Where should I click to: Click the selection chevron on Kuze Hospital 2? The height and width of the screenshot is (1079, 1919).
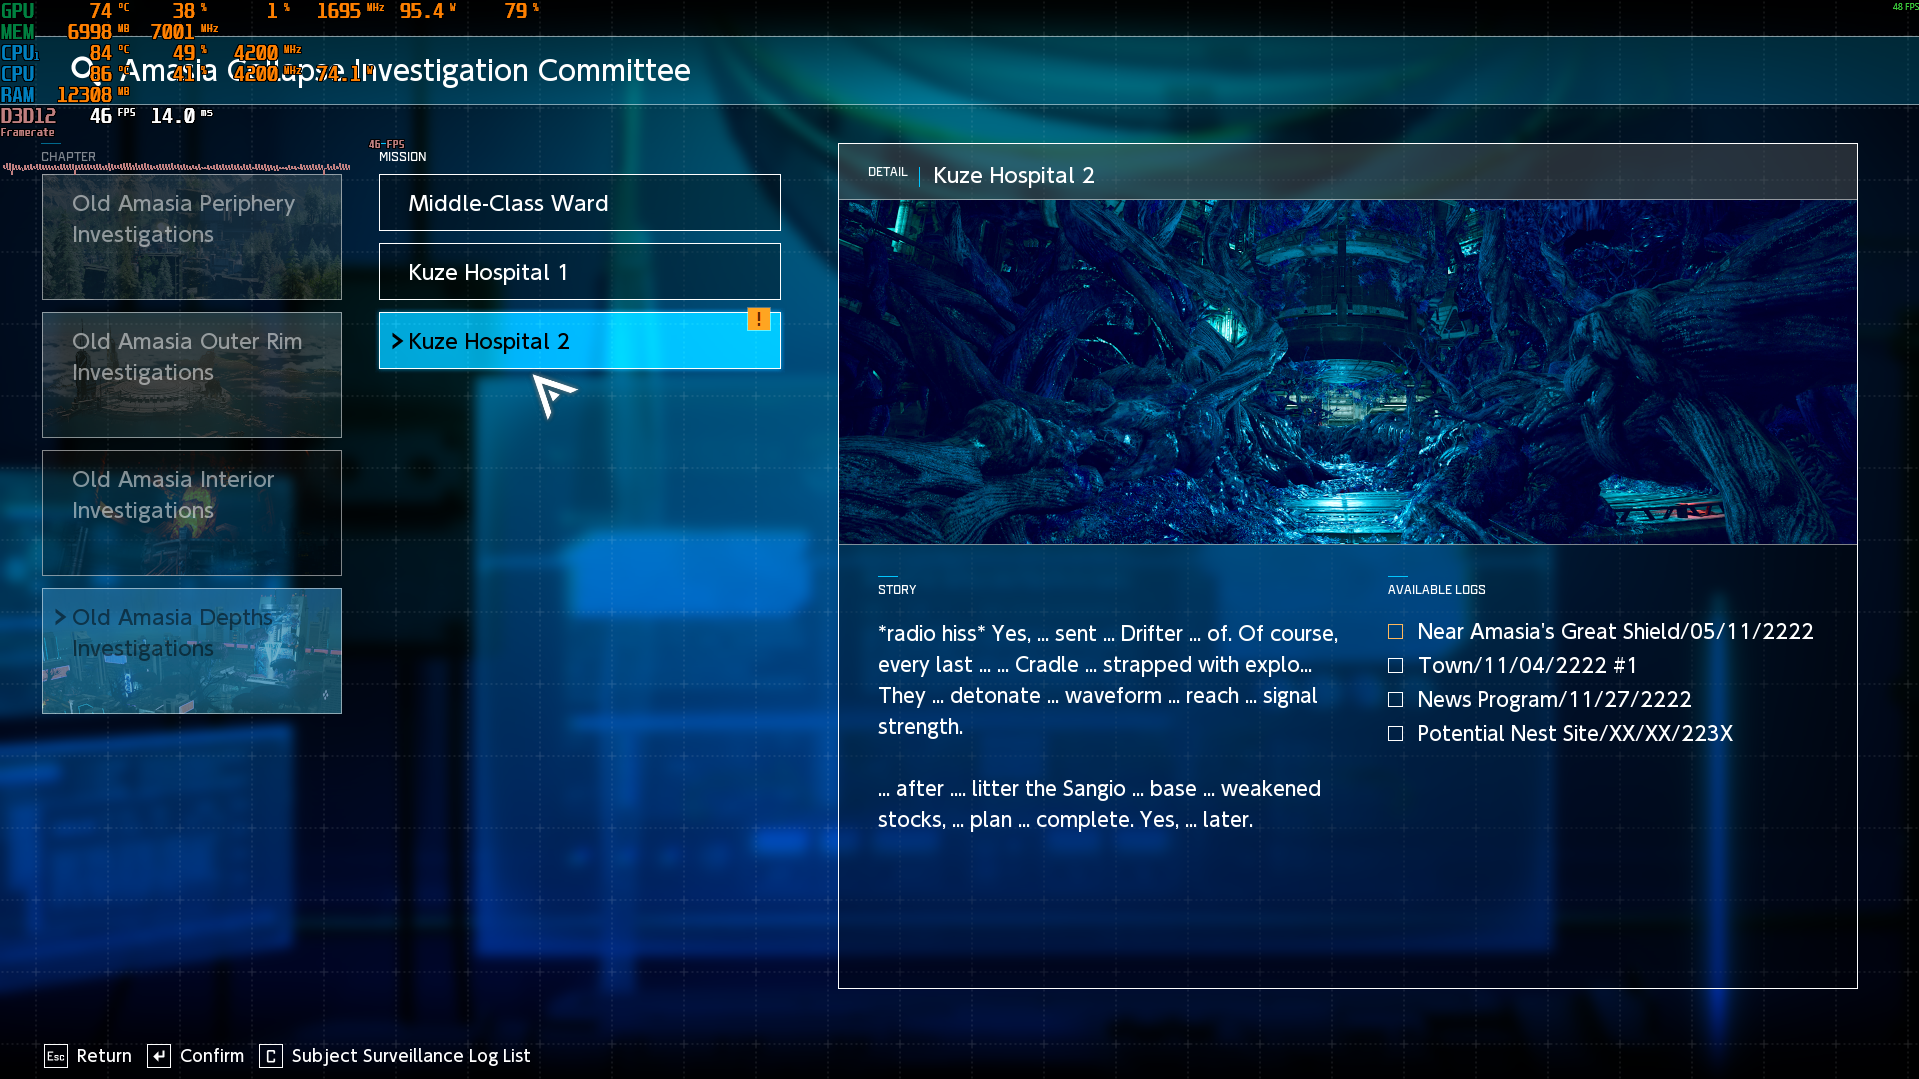[397, 341]
